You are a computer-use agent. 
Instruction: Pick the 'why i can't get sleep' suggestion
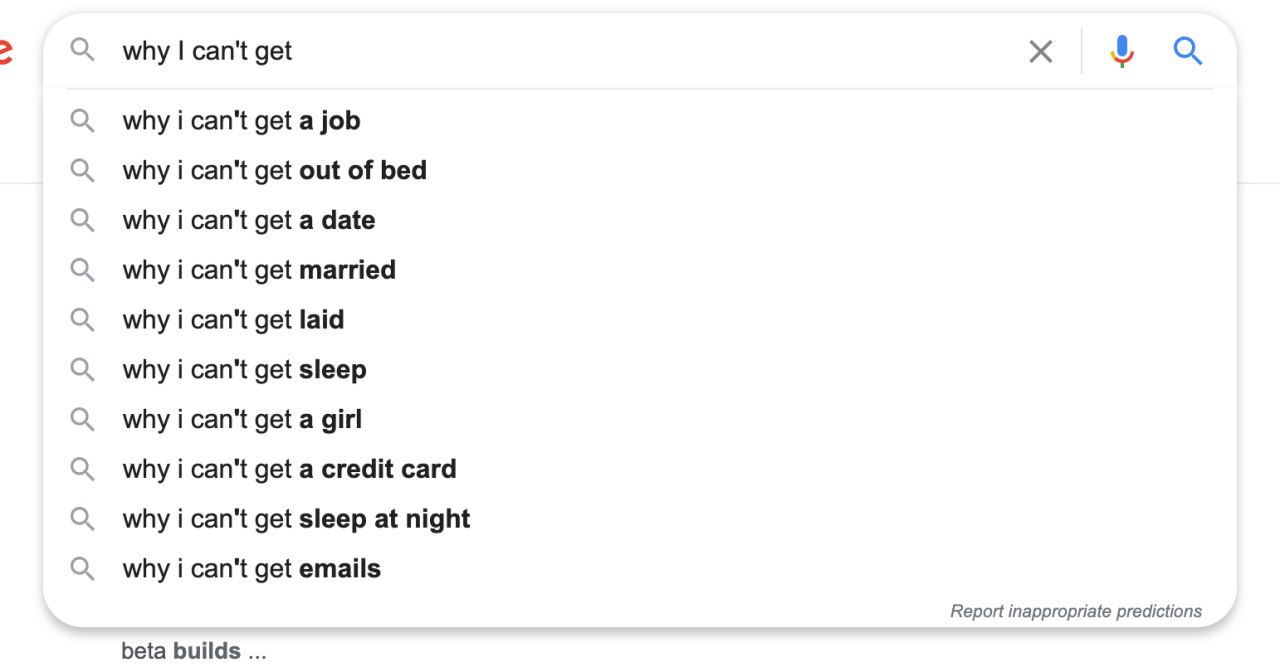click(640, 370)
